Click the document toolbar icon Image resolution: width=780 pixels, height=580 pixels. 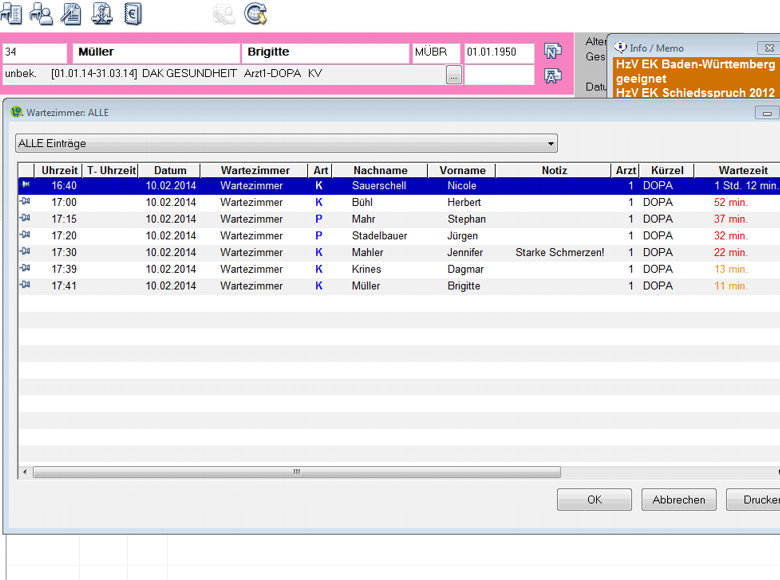(72, 13)
